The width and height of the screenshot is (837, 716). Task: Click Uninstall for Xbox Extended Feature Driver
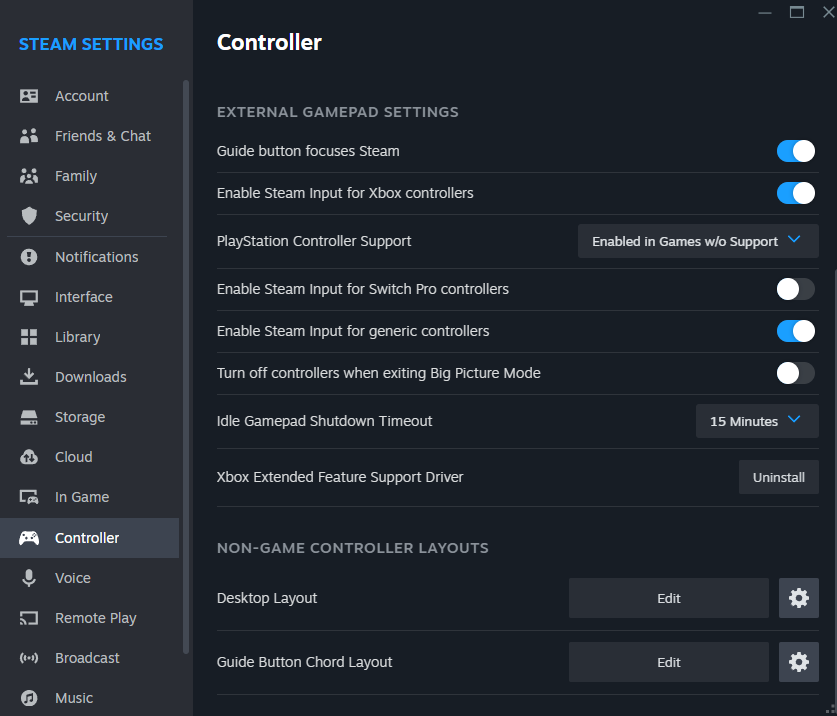[x=778, y=477]
